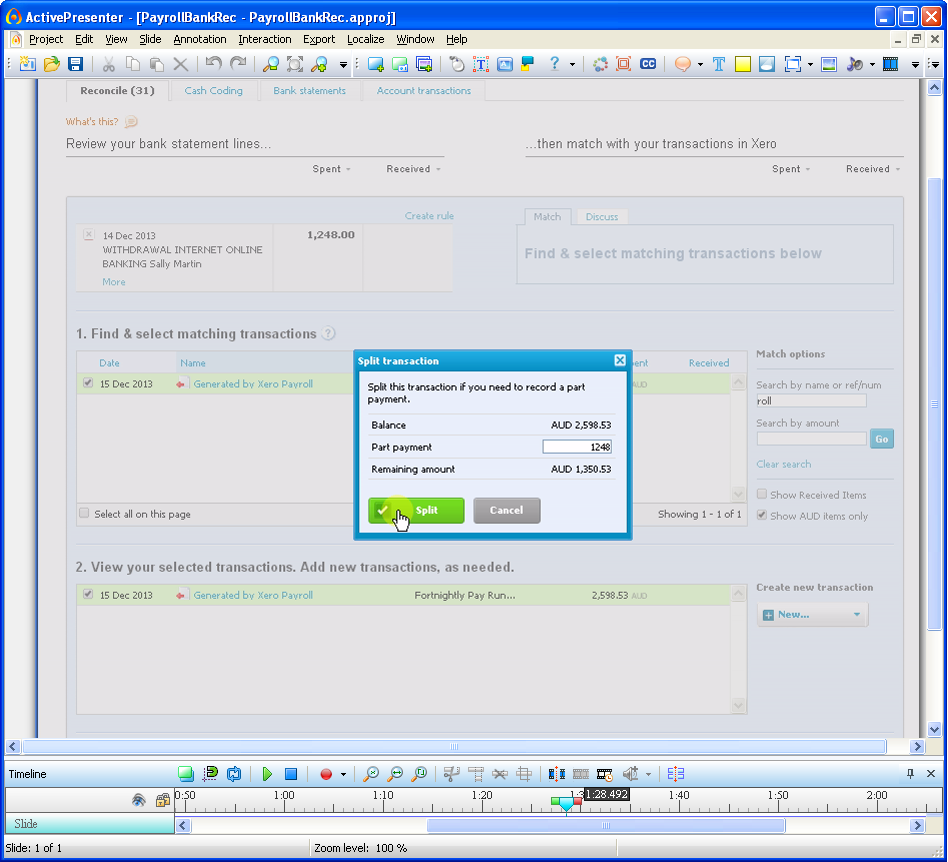Uncheck 'Show AUD items only' checkbox
The height and width of the screenshot is (862, 948).
(762, 516)
